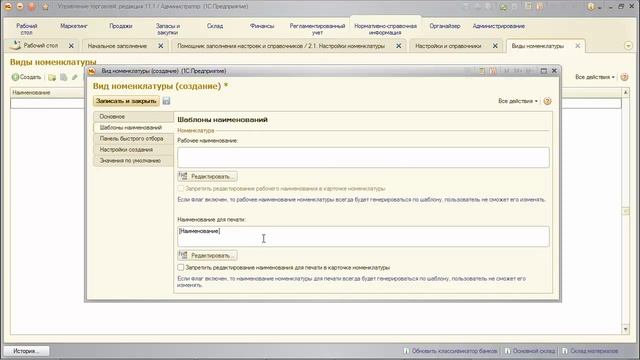Open the Нормативно-справочная информация section

pos(385,29)
